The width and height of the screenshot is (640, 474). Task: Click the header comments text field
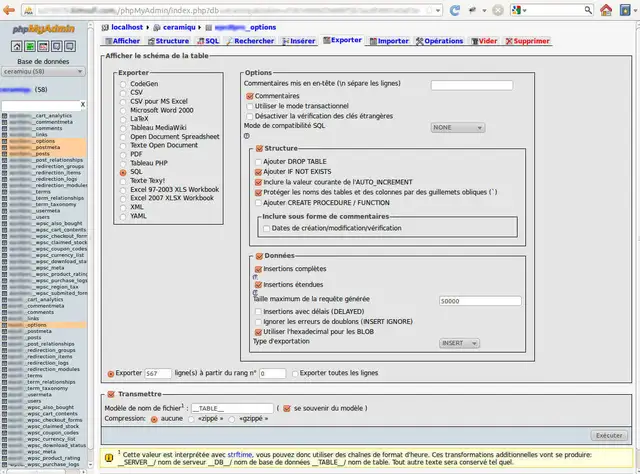click(472, 85)
